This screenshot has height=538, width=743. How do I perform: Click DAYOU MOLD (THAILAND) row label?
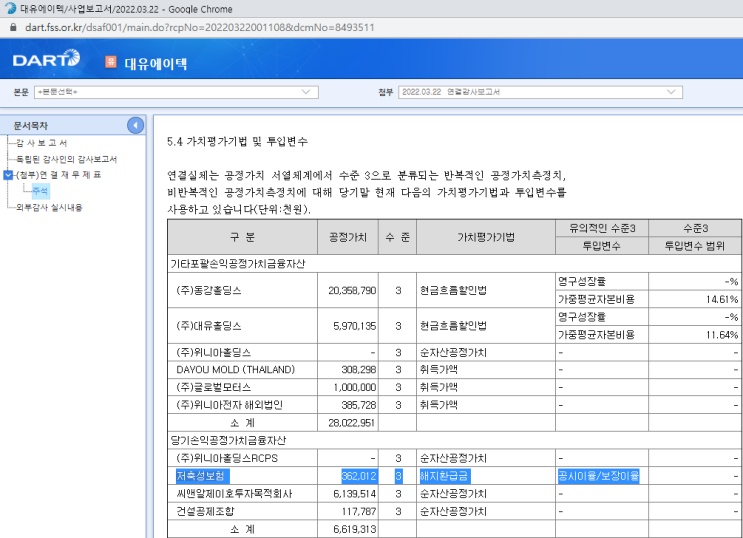click(x=236, y=369)
